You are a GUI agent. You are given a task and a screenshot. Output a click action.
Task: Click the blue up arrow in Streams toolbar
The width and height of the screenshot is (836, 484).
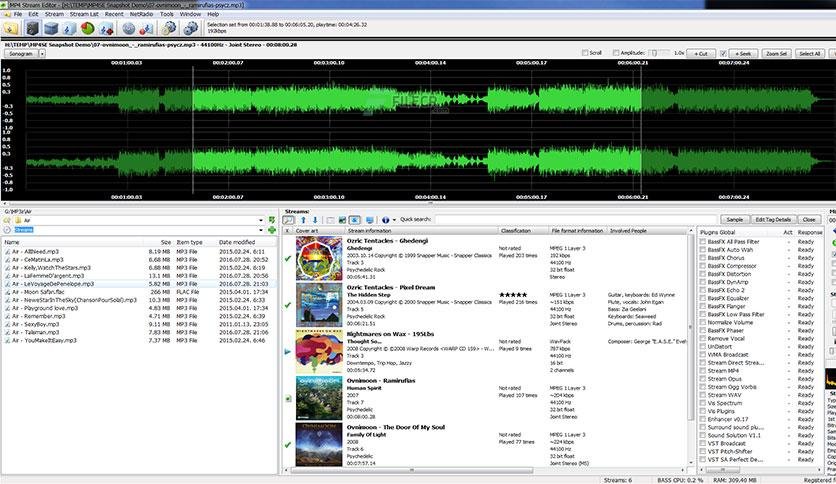tap(303, 220)
